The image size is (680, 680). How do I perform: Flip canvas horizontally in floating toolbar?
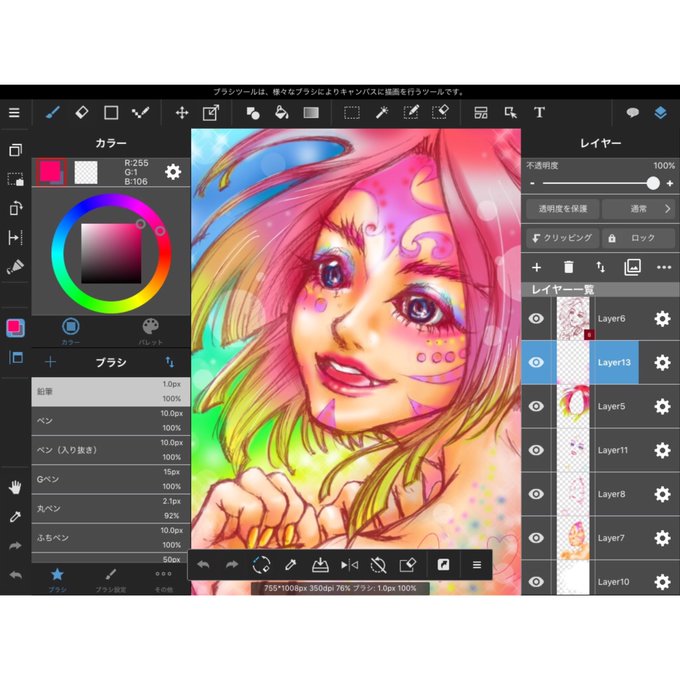349,565
